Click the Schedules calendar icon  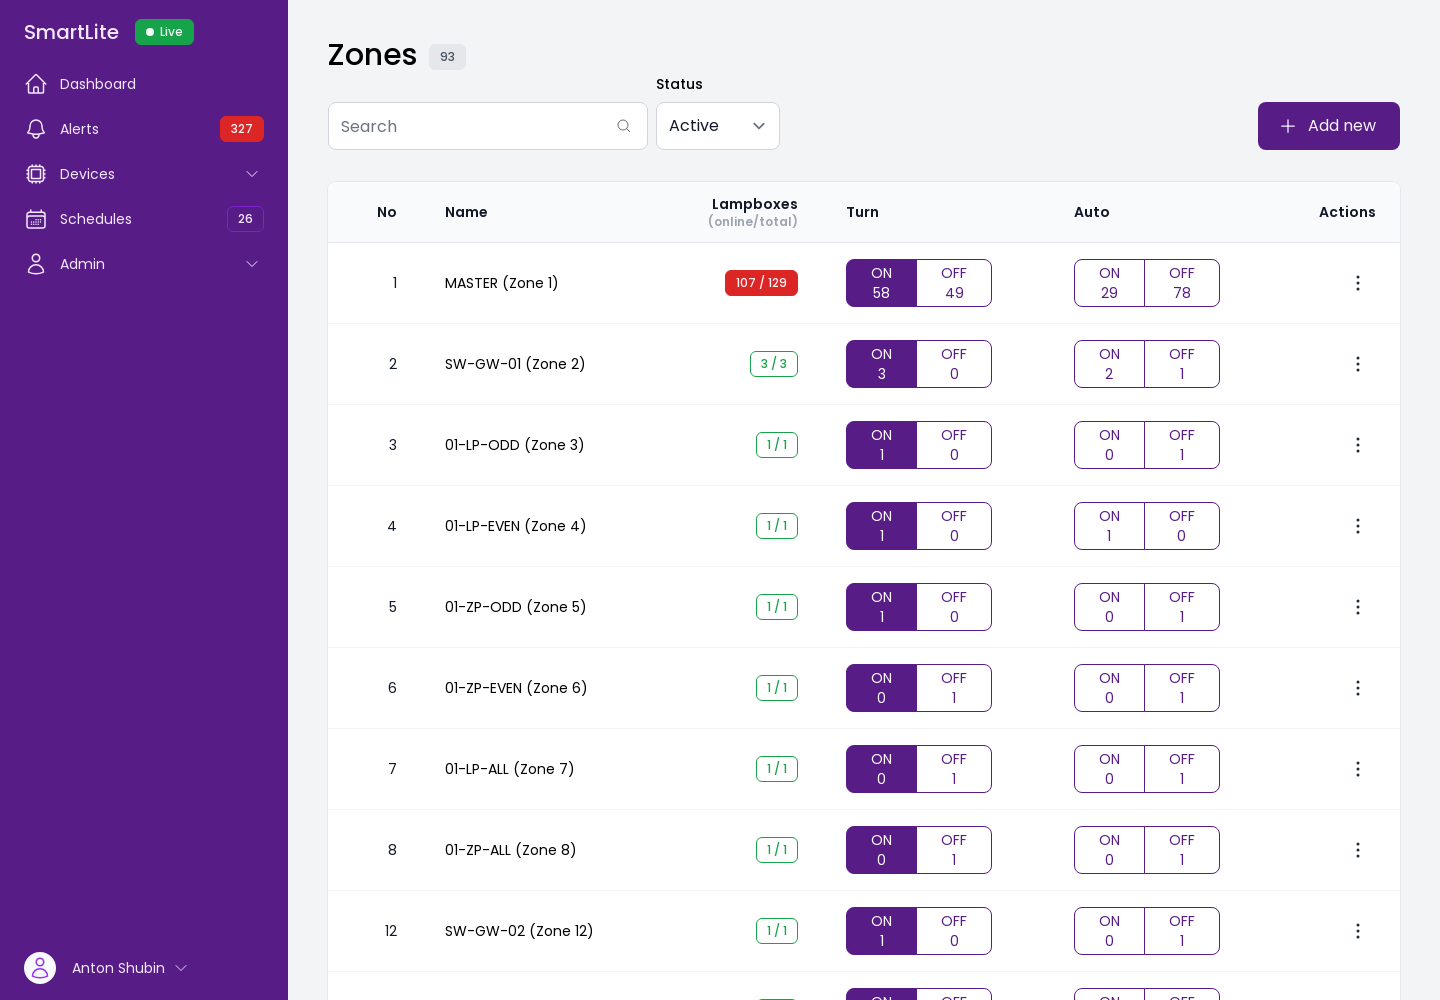[36, 219]
